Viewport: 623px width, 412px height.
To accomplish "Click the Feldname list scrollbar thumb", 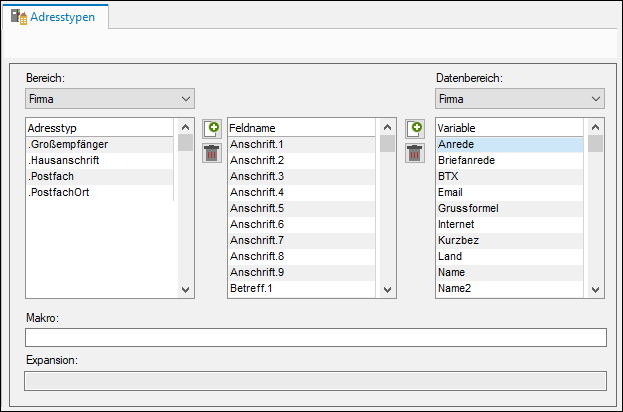I will (x=387, y=143).
